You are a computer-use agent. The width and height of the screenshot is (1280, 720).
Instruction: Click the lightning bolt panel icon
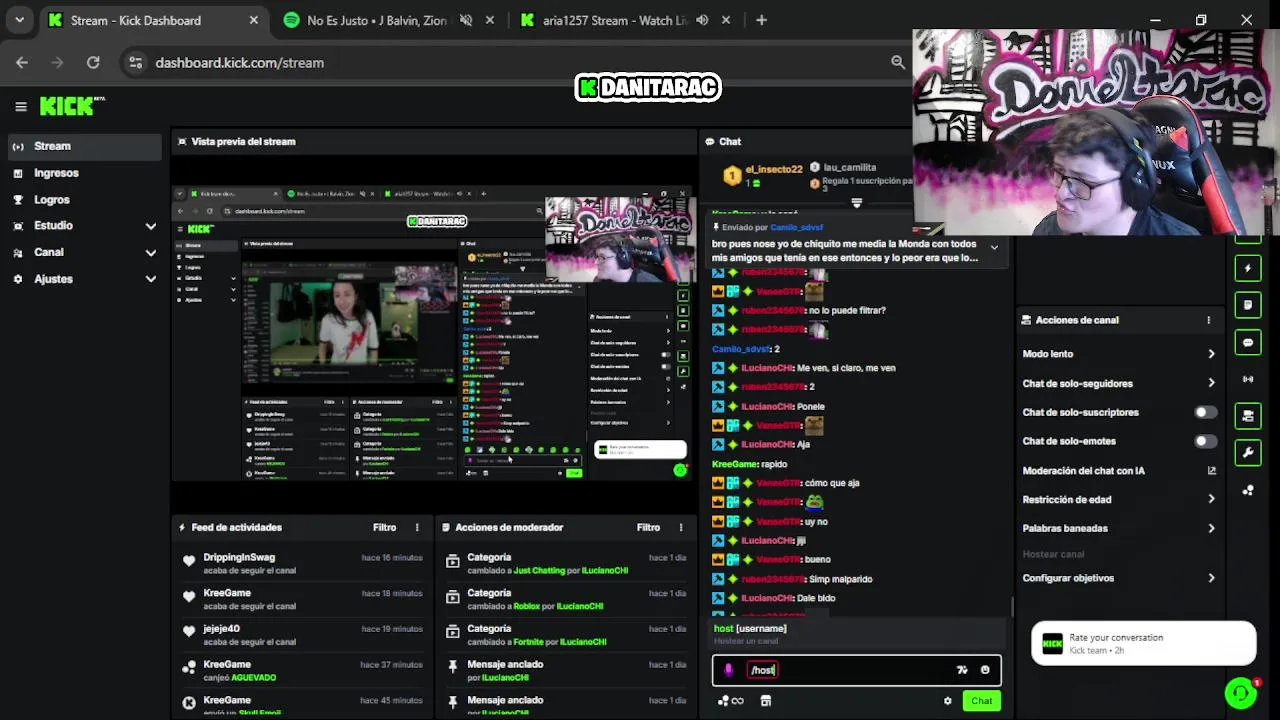(x=1248, y=268)
